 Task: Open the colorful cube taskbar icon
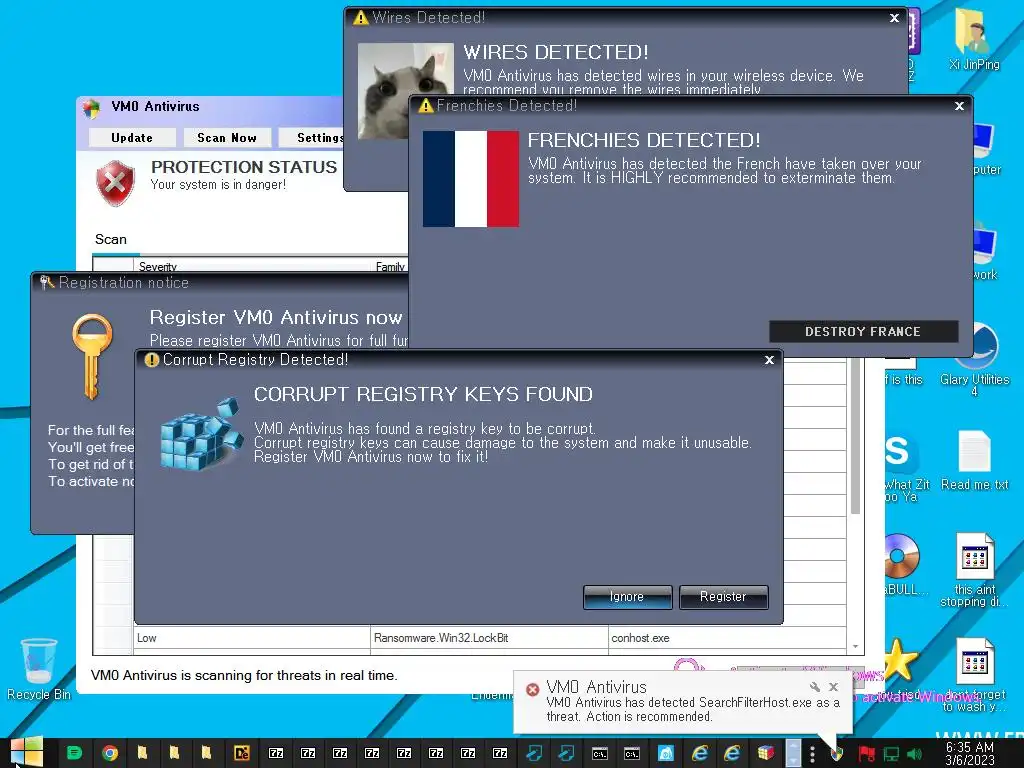coord(765,753)
